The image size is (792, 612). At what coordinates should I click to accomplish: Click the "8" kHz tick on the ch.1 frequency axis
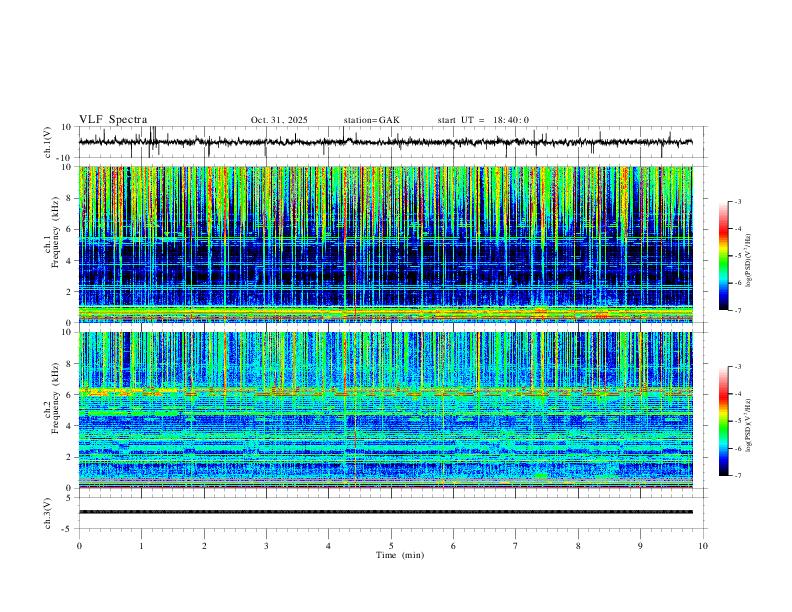(x=70, y=198)
